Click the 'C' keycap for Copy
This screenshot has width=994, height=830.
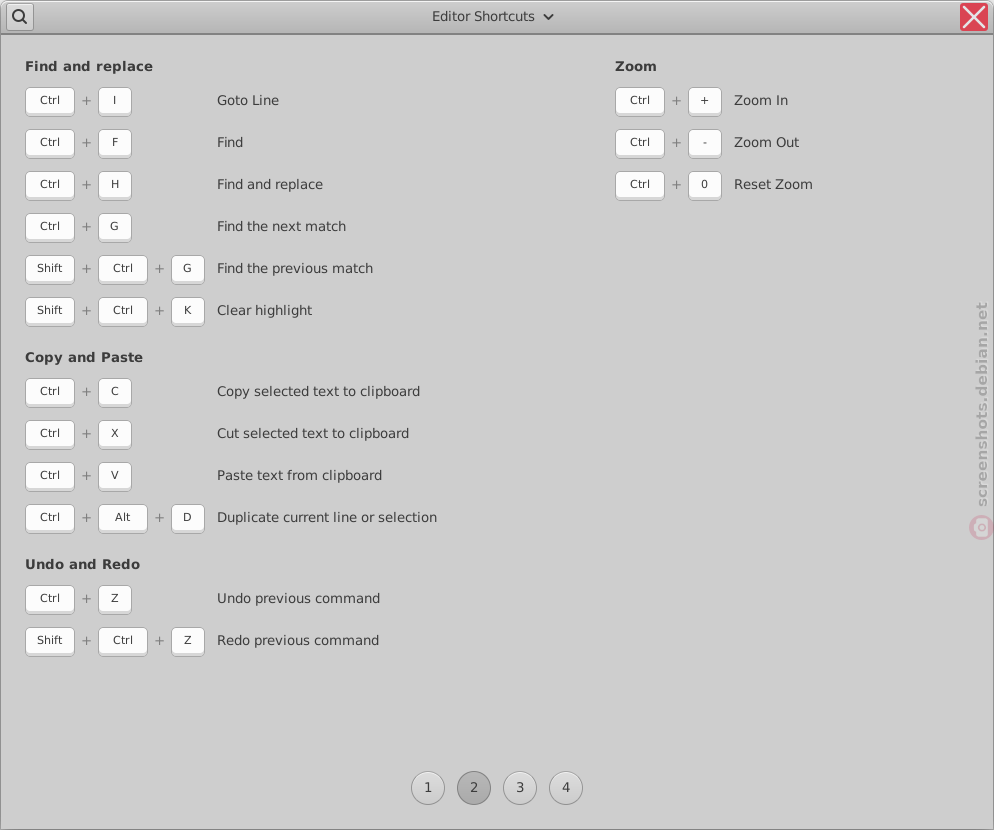(x=115, y=392)
